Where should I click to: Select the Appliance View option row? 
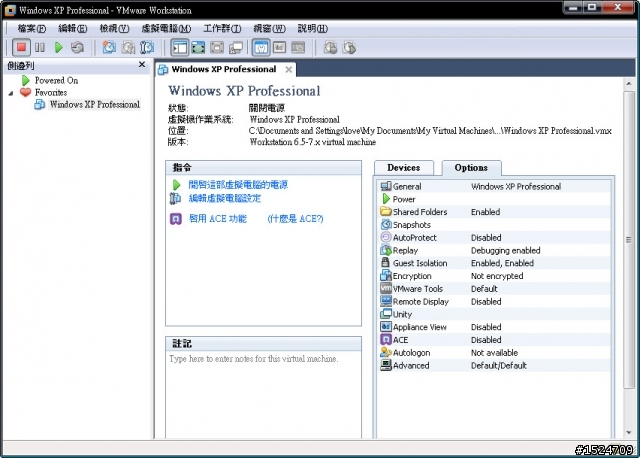click(493, 327)
